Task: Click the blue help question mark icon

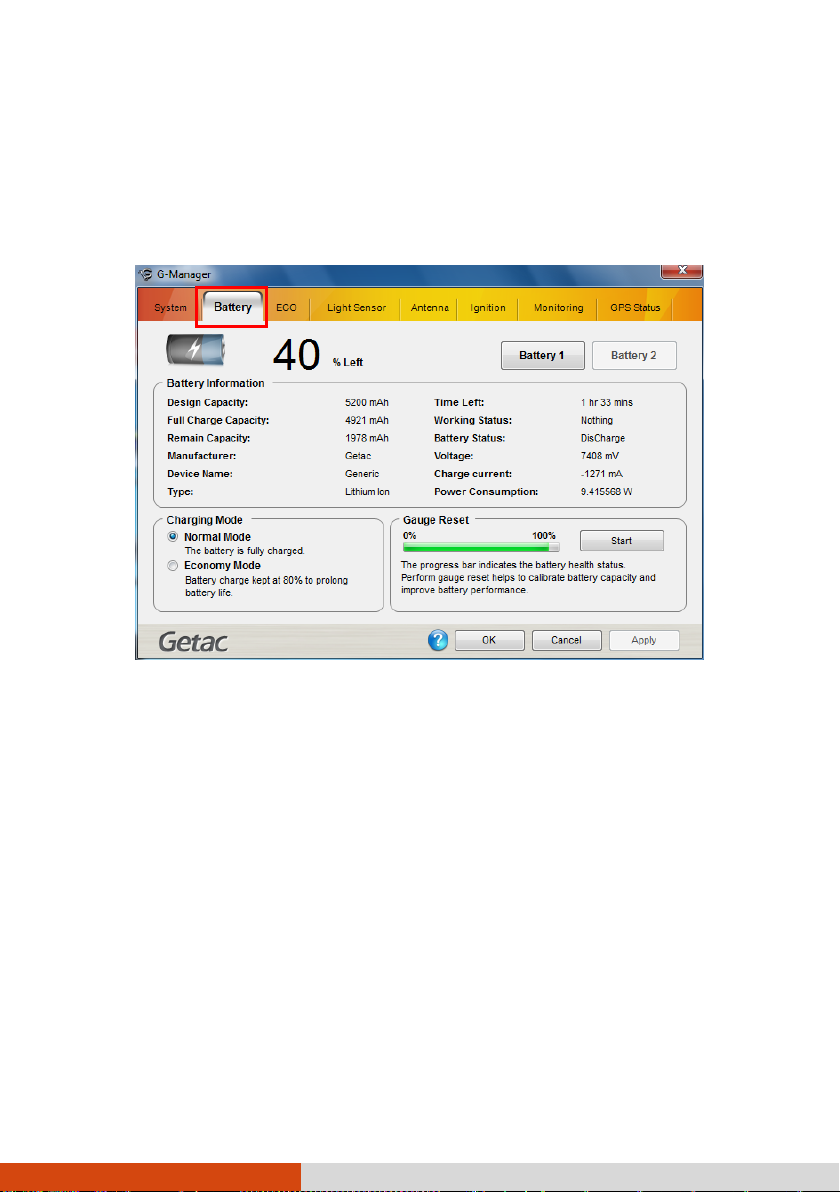Action: (x=438, y=640)
